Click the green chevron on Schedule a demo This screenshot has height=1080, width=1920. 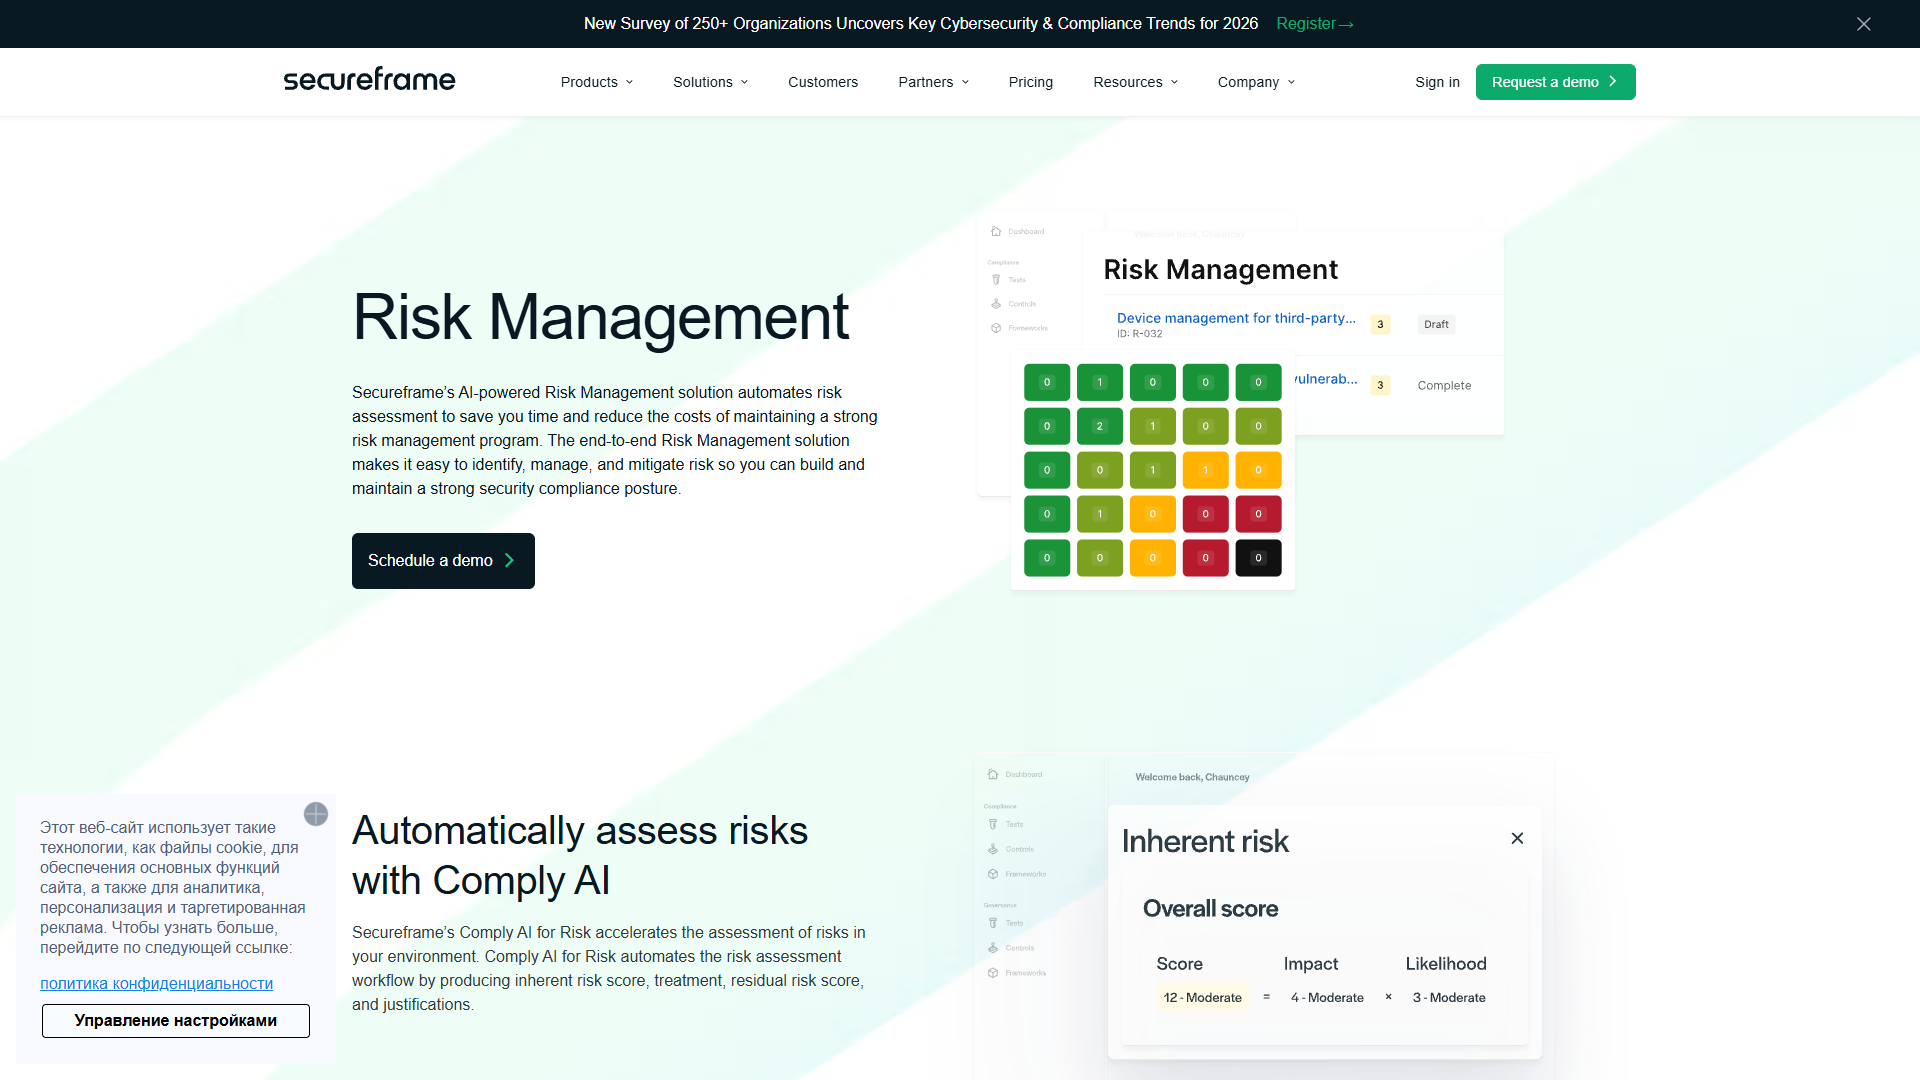pos(509,561)
